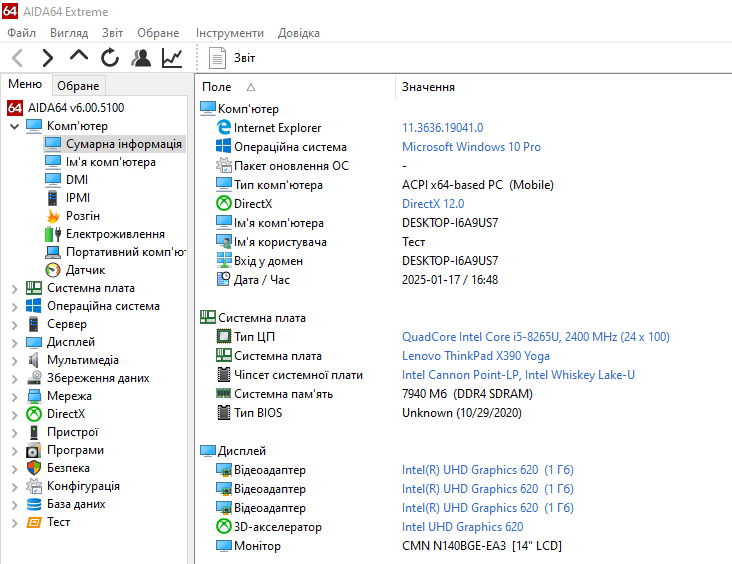Click the Датчик gauge icon

pyautogui.click(x=53, y=270)
